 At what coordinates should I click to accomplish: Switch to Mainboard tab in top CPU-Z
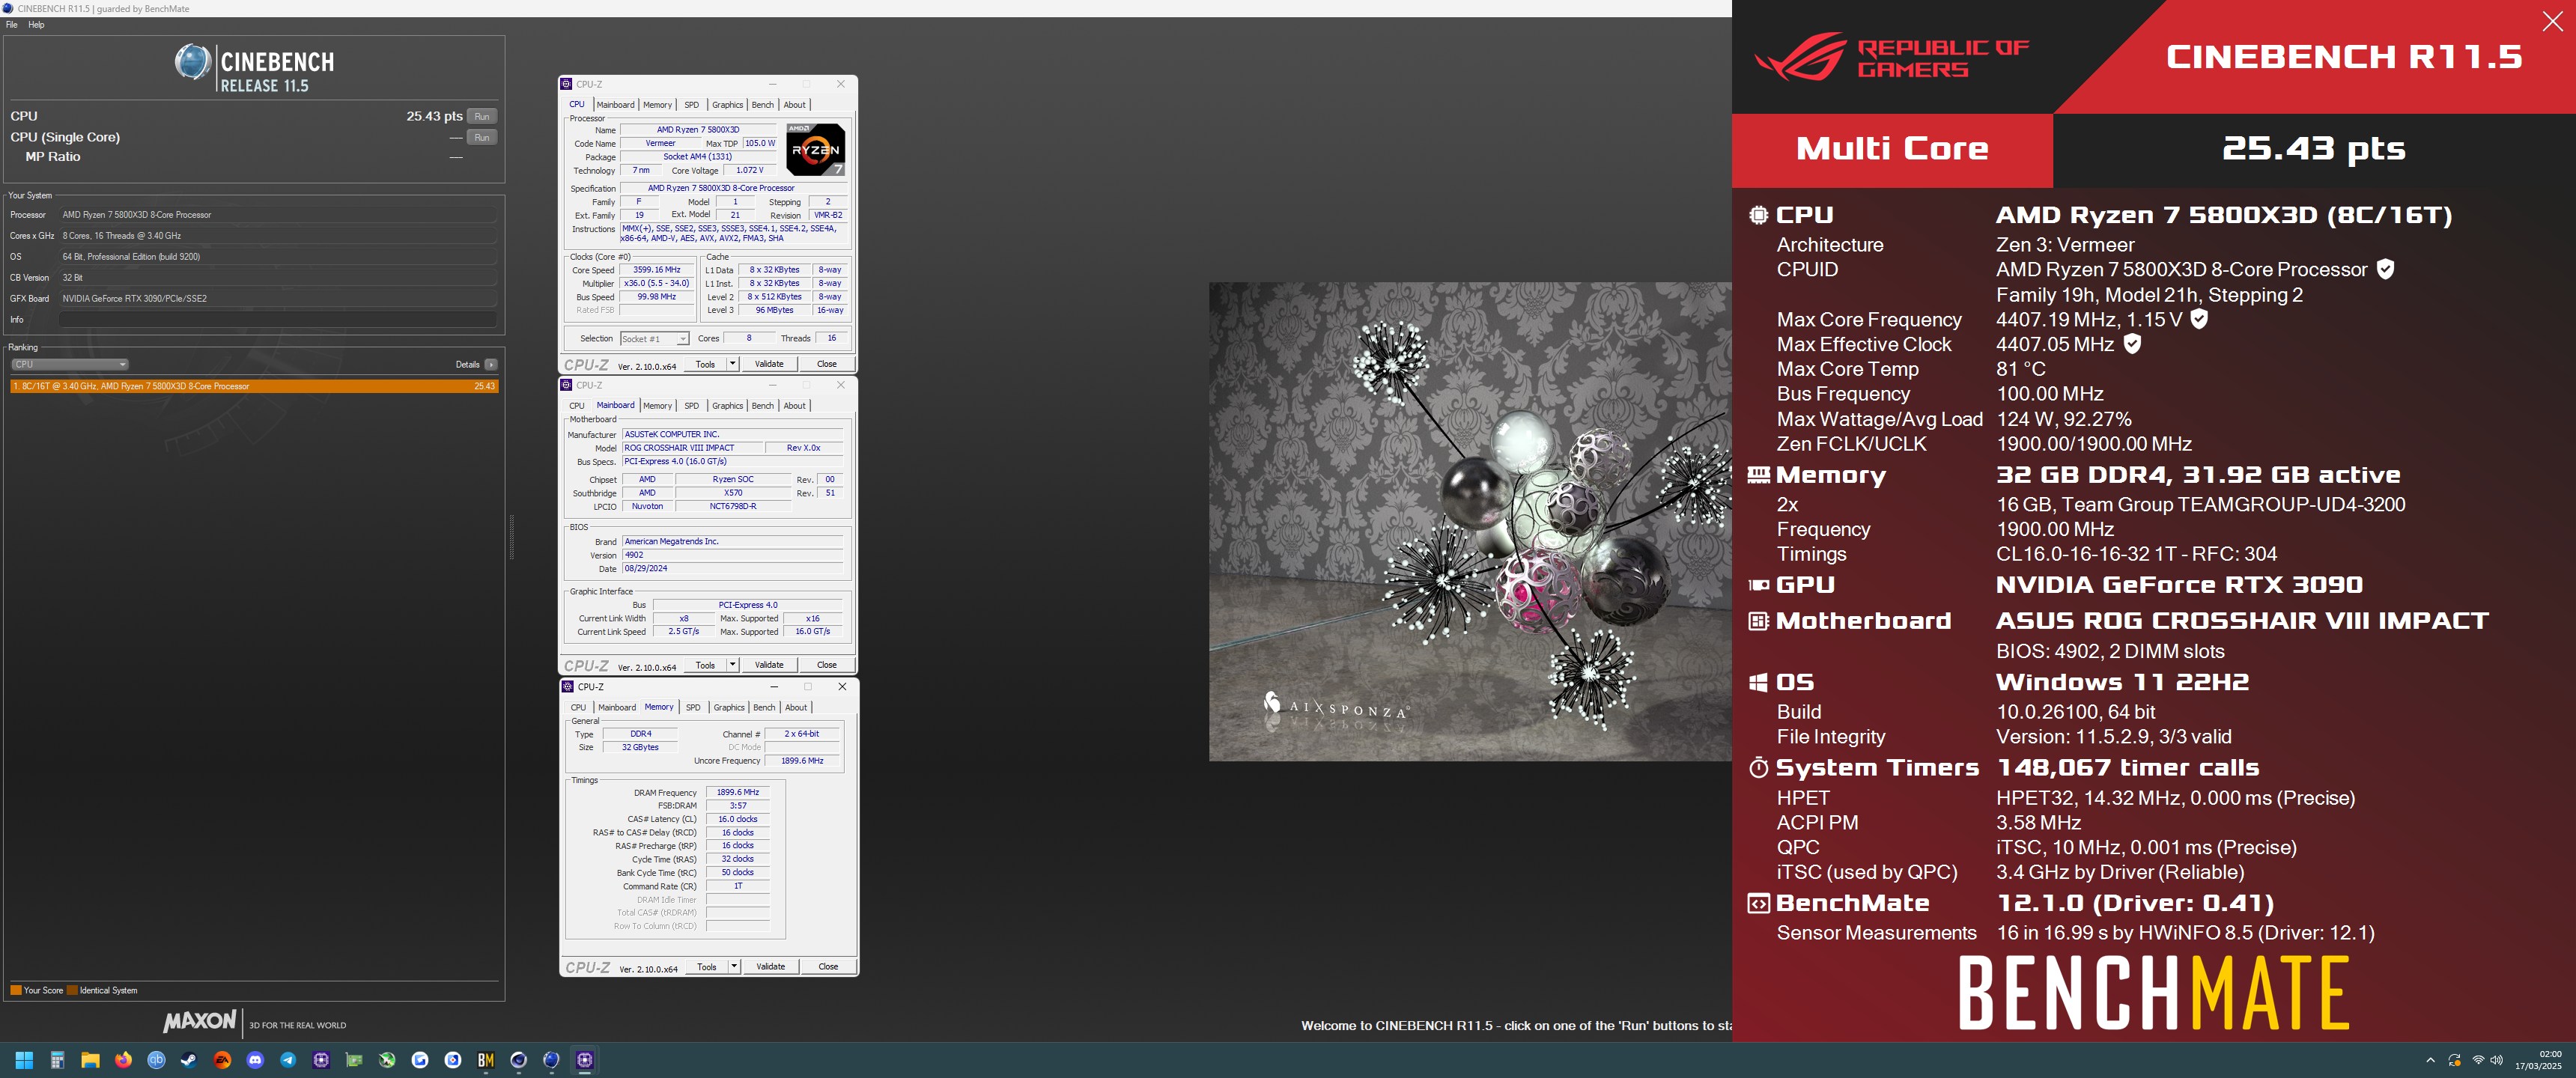615,105
